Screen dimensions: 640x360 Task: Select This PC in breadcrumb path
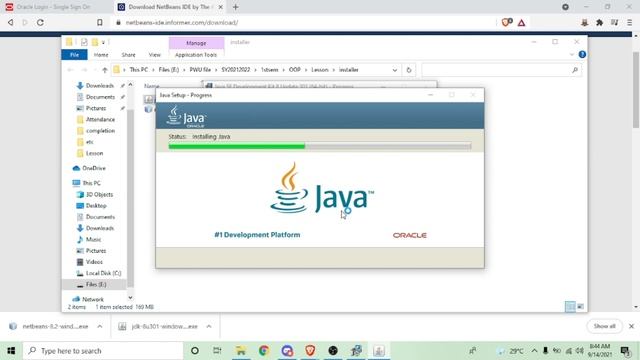[139, 70]
